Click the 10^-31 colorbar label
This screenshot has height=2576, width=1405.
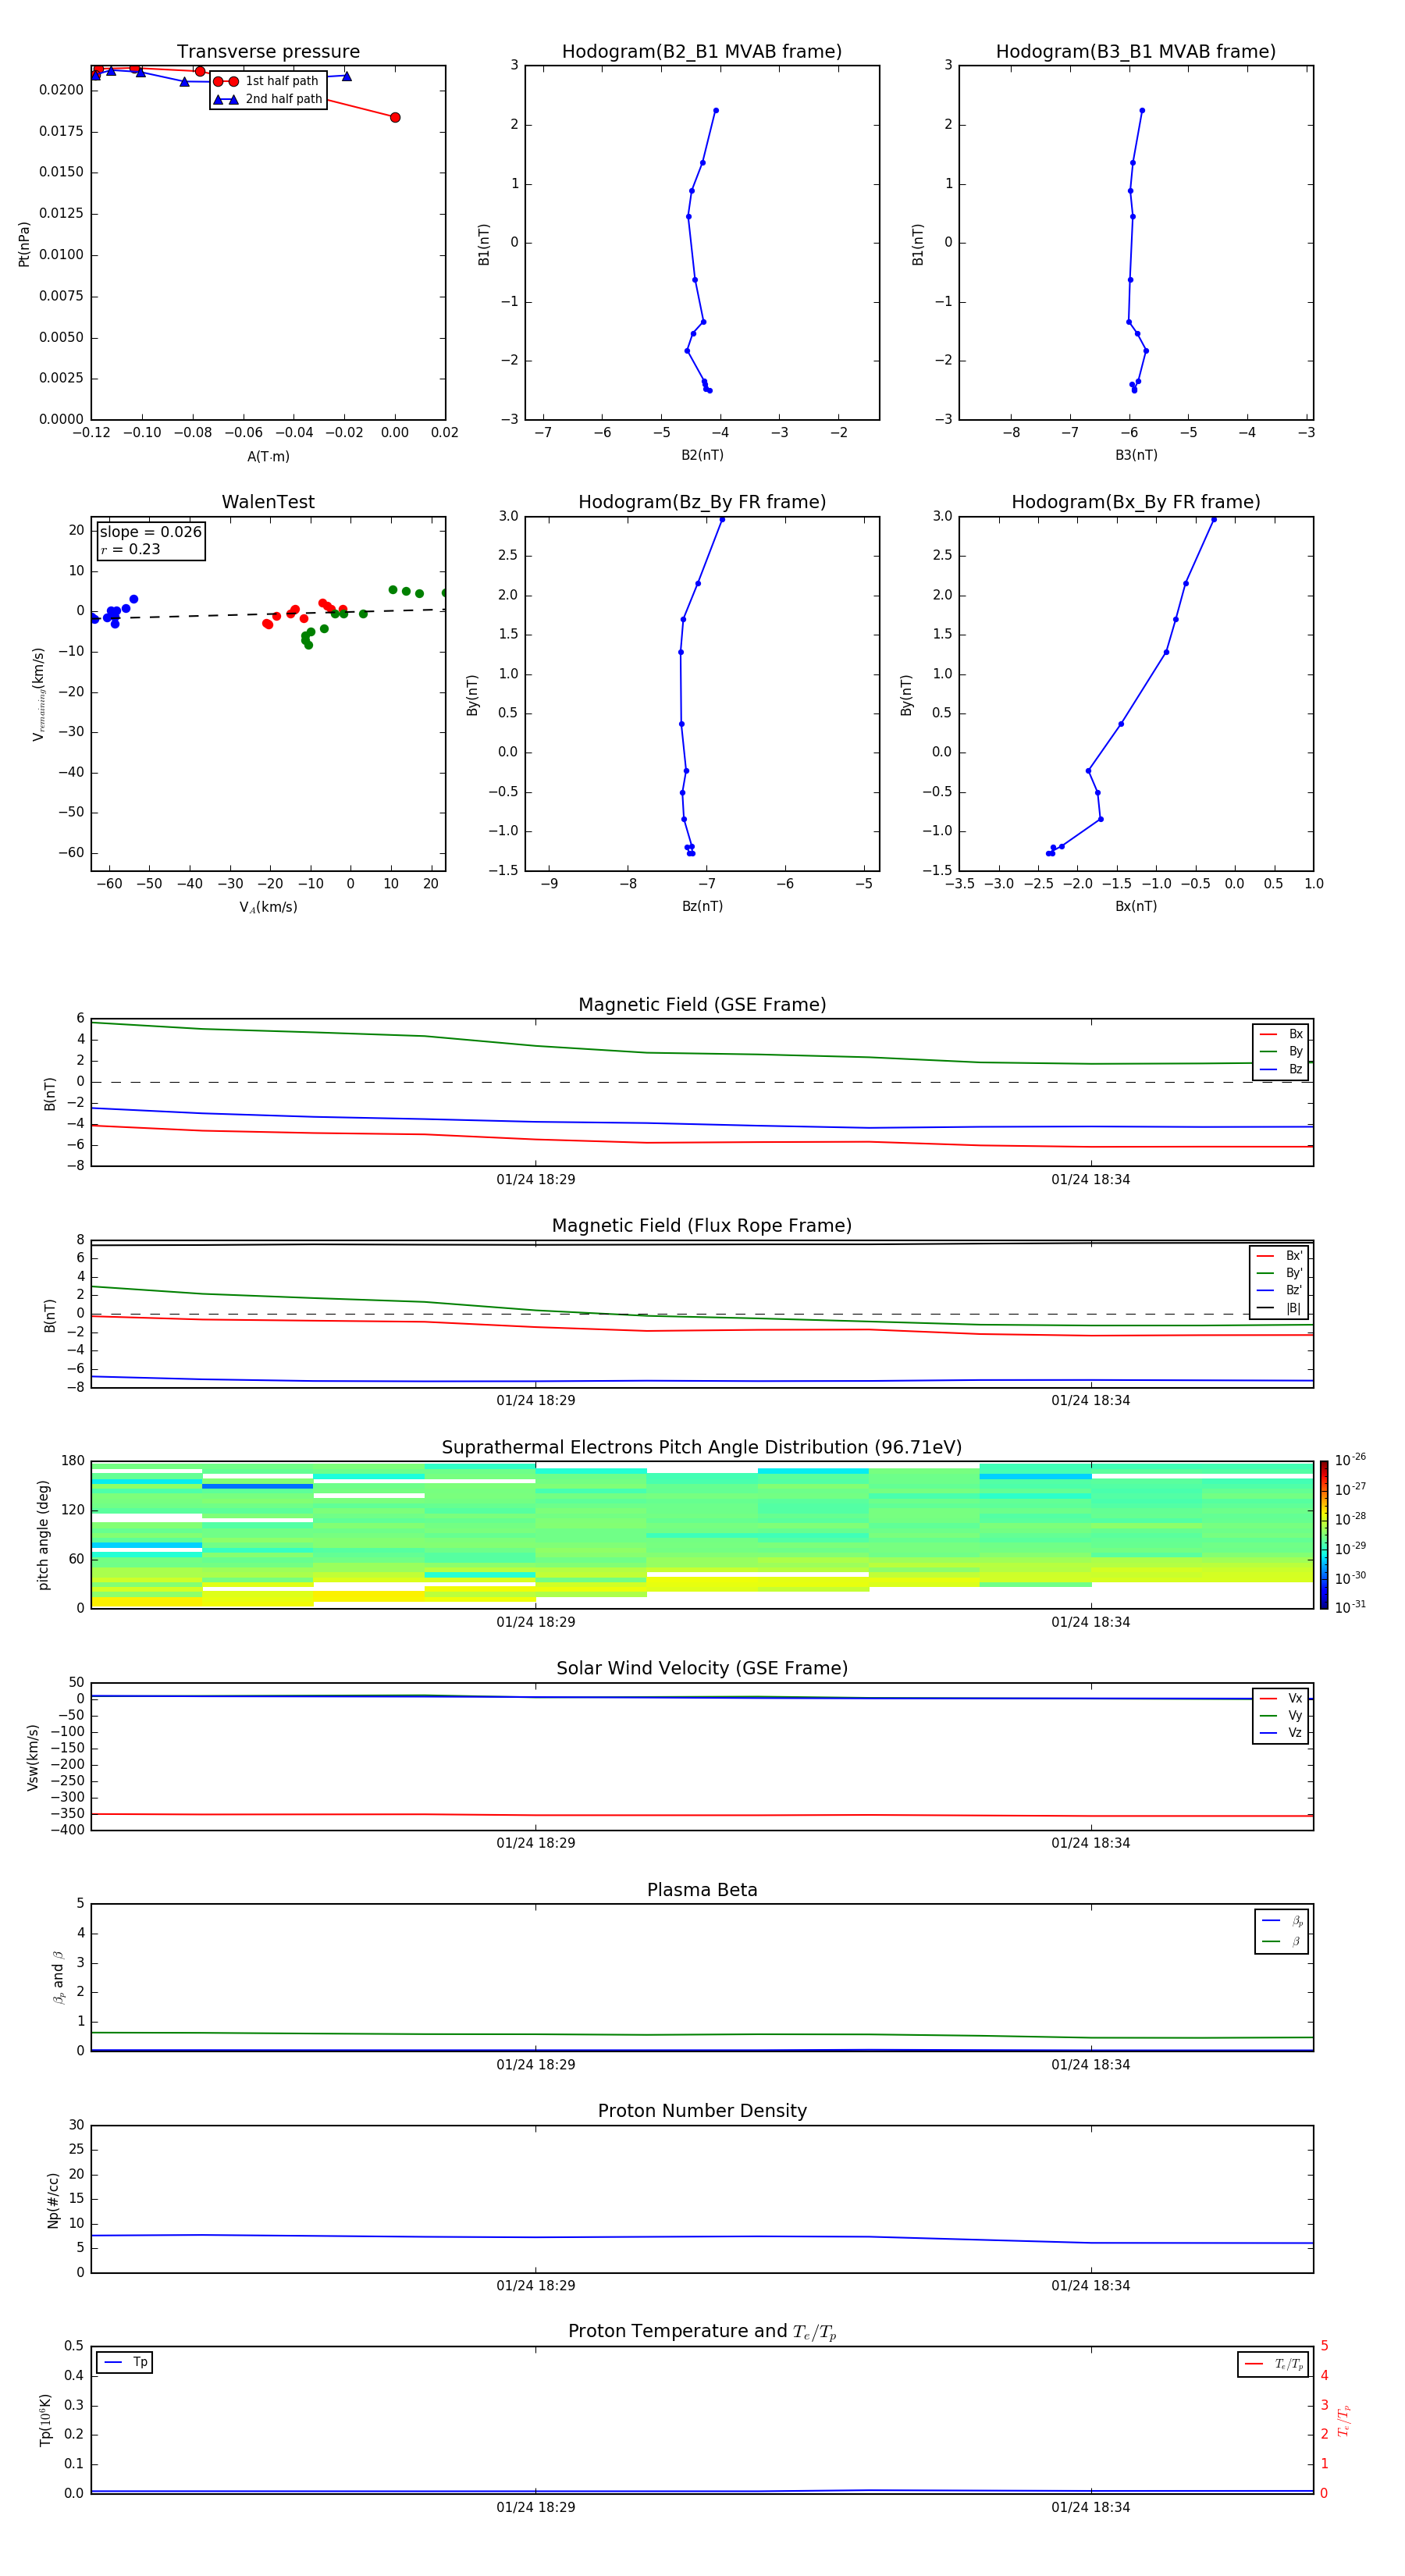1350,1607
